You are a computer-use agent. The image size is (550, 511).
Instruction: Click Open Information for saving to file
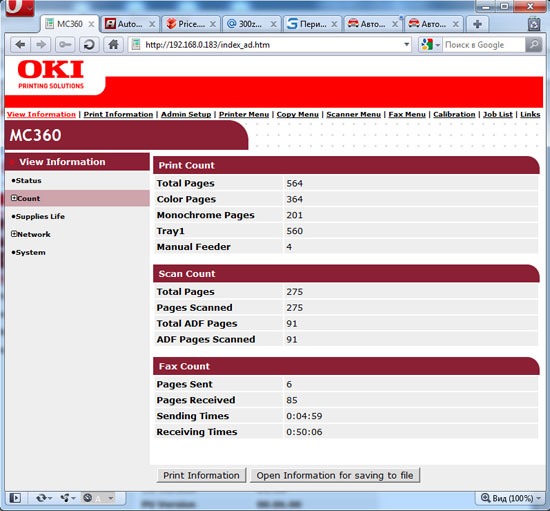click(335, 475)
